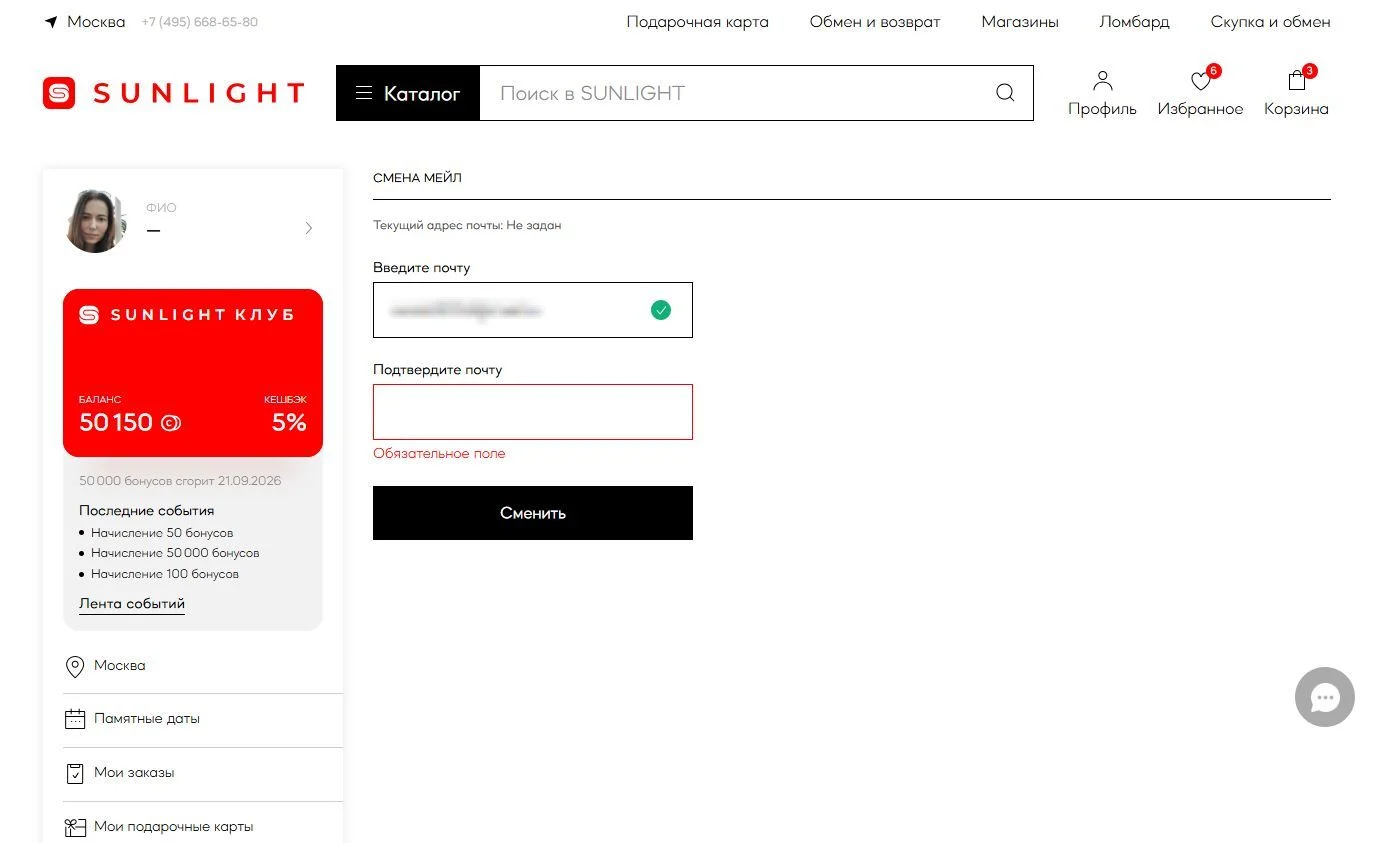Image resolution: width=1375 pixels, height=843 pixels.
Task: Open Мои подарочные карты in sidebar
Action: [x=174, y=827]
